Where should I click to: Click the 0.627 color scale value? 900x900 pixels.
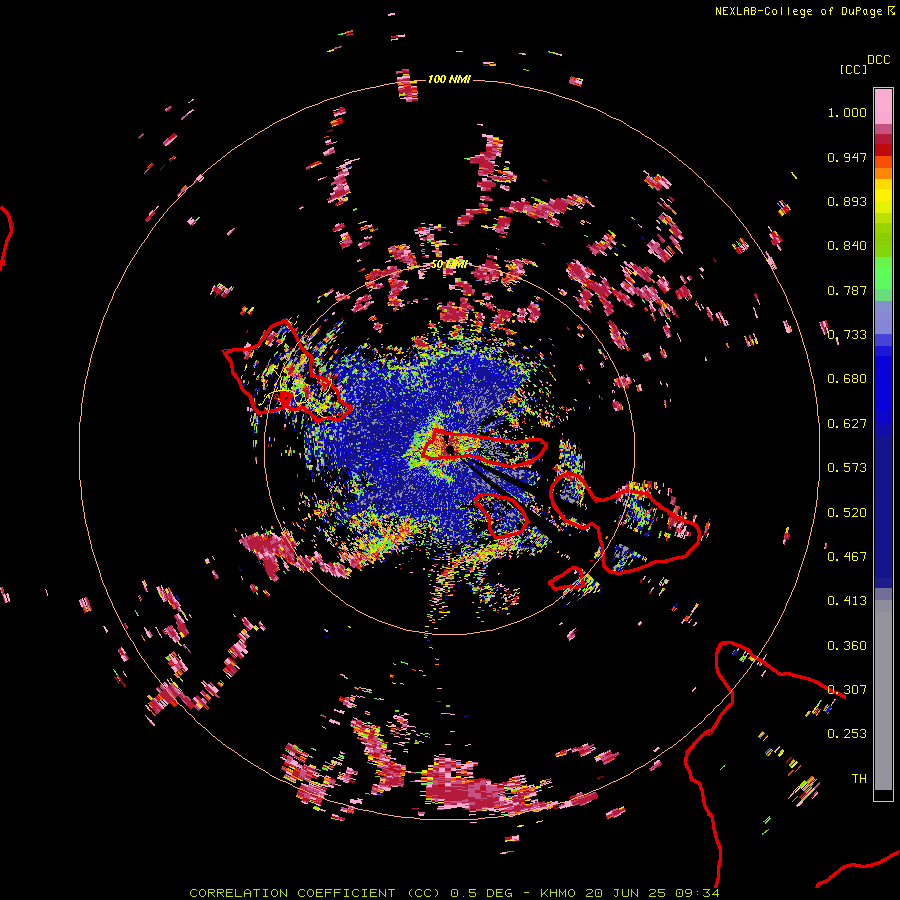(x=847, y=424)
